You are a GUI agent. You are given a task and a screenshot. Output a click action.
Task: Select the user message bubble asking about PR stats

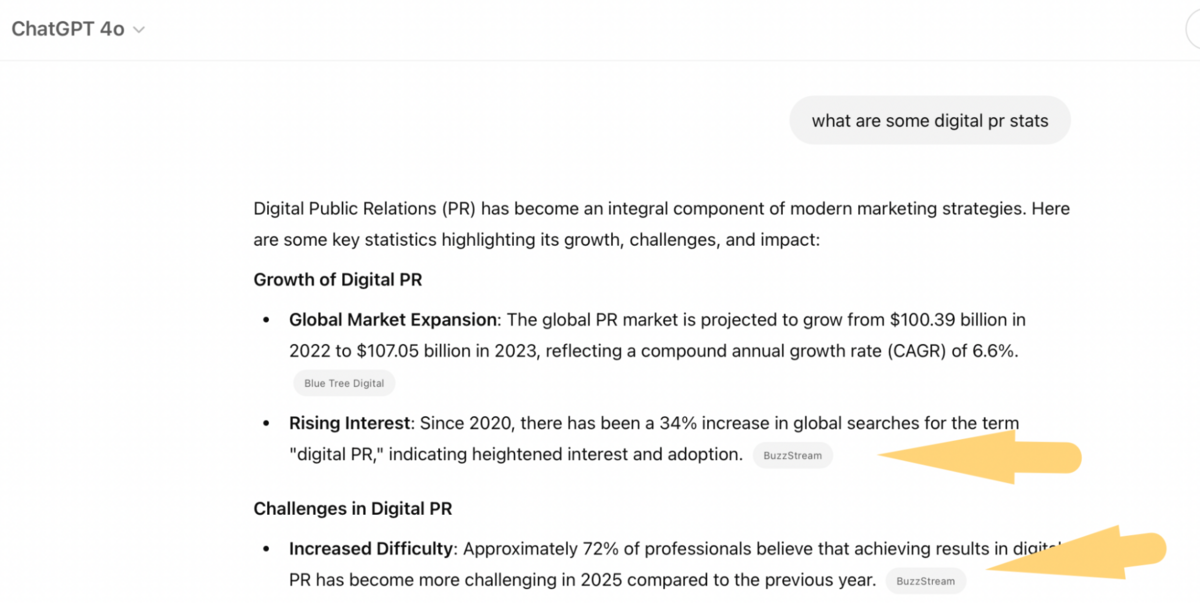click(929, 120)
